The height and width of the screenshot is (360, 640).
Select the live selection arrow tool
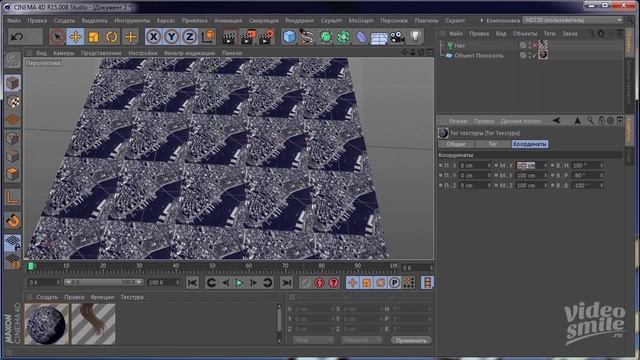[57, 37]
